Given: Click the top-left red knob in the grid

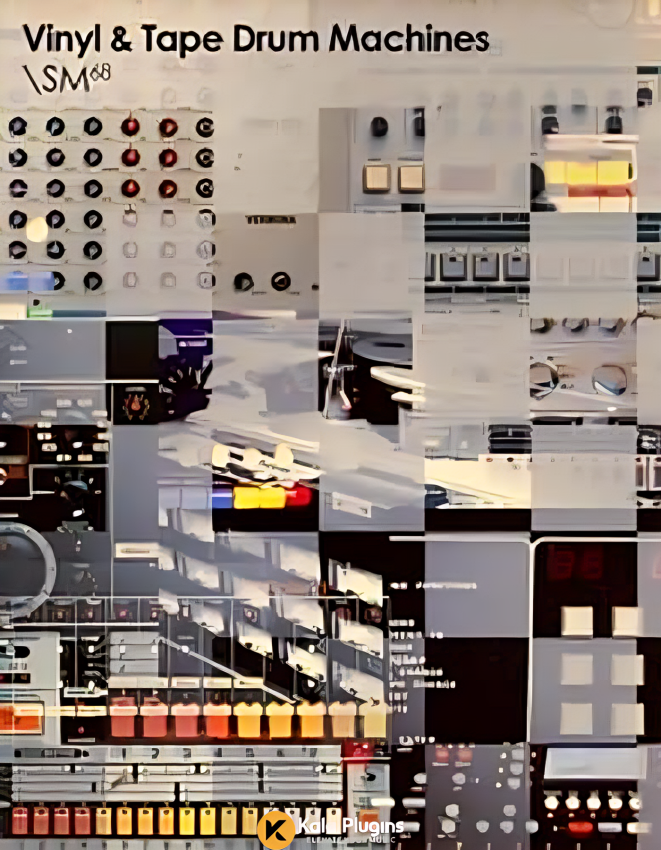Looking at the screenshot, I should (x=130, y=126).
